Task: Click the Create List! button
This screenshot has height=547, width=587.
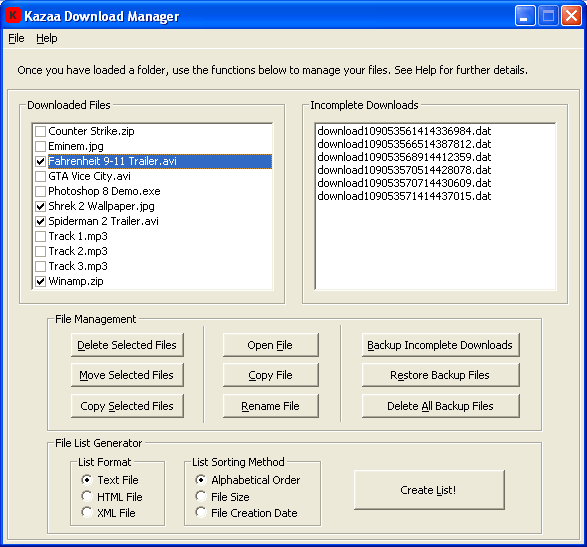Action: tap(429, 490)
